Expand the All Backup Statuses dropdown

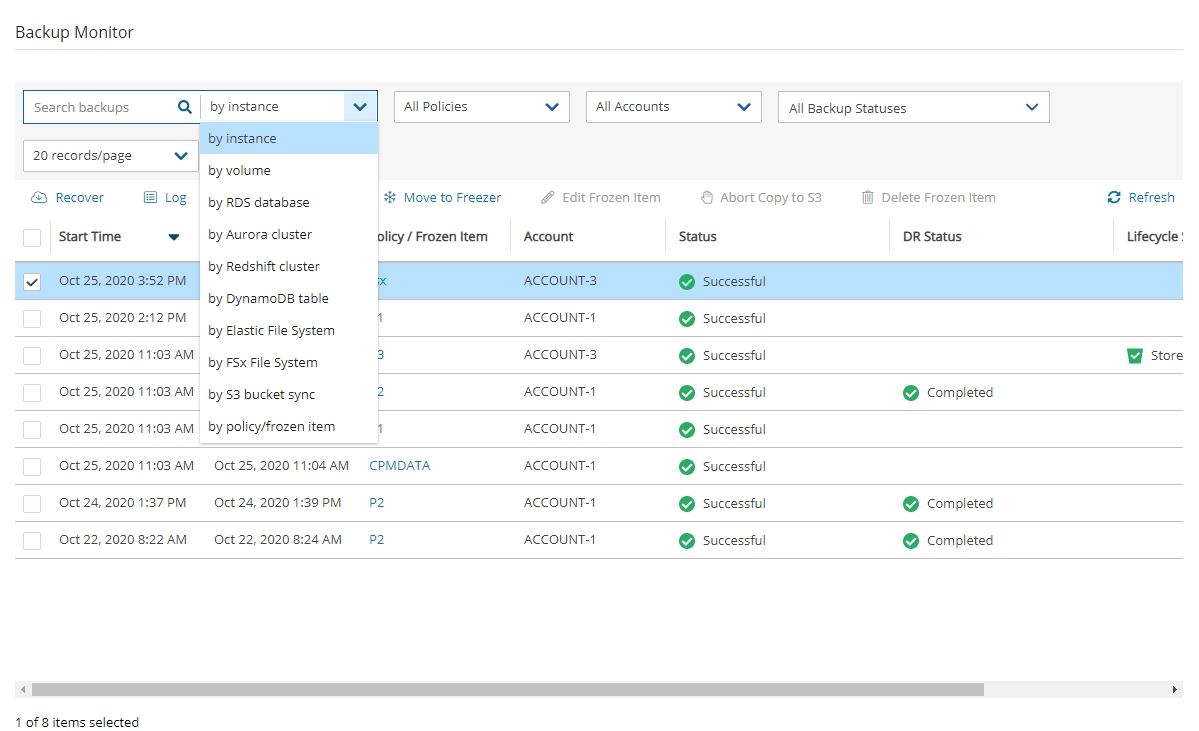[913, 108]
